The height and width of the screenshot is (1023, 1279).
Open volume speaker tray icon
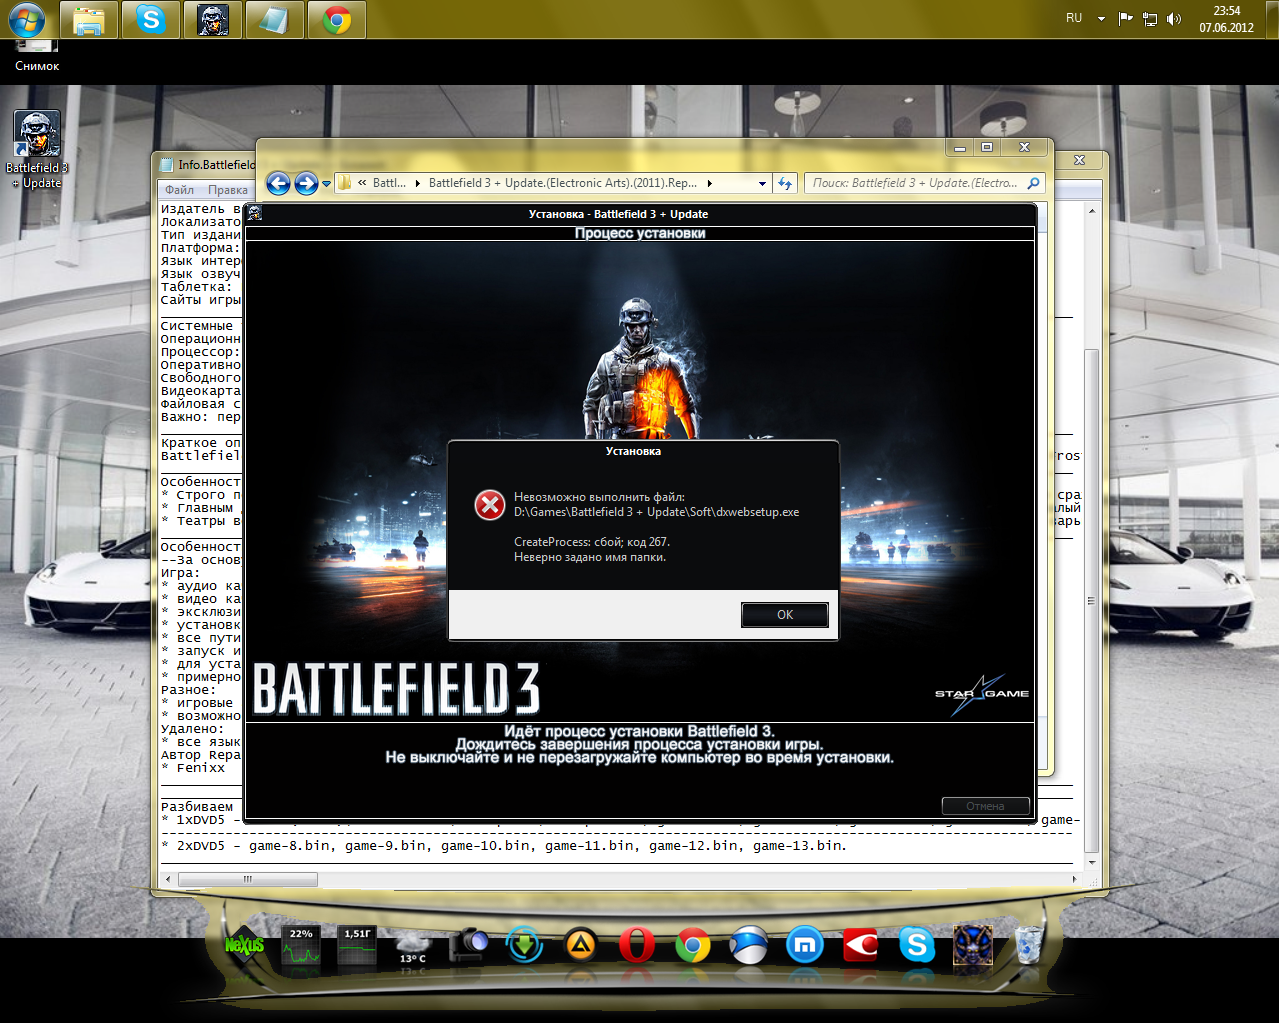pyautogui.click(x=1174, y=18)
